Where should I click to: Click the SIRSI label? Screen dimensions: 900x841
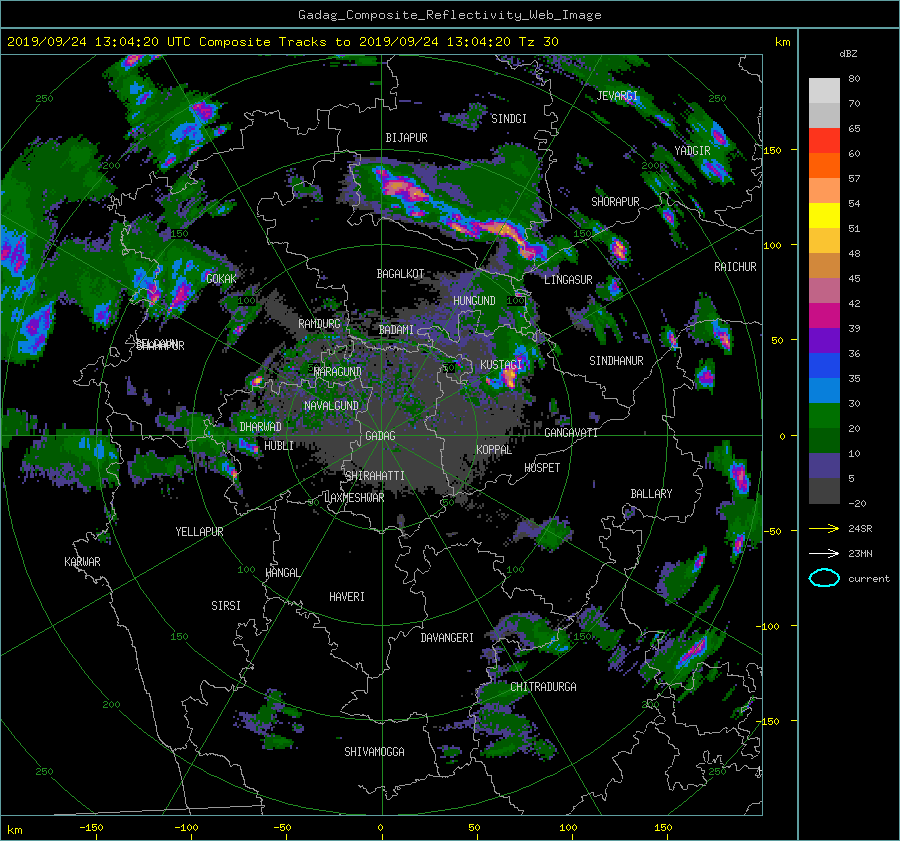(x=226, y=606)
